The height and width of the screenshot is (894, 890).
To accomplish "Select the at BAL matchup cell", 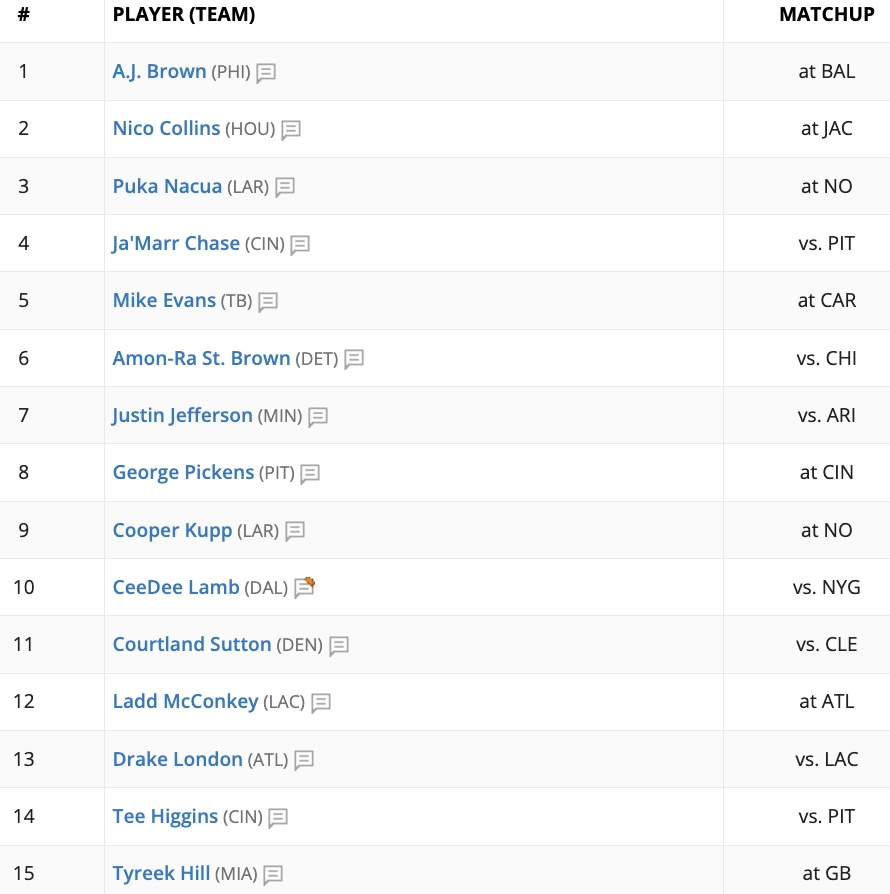I will (826, 72).
